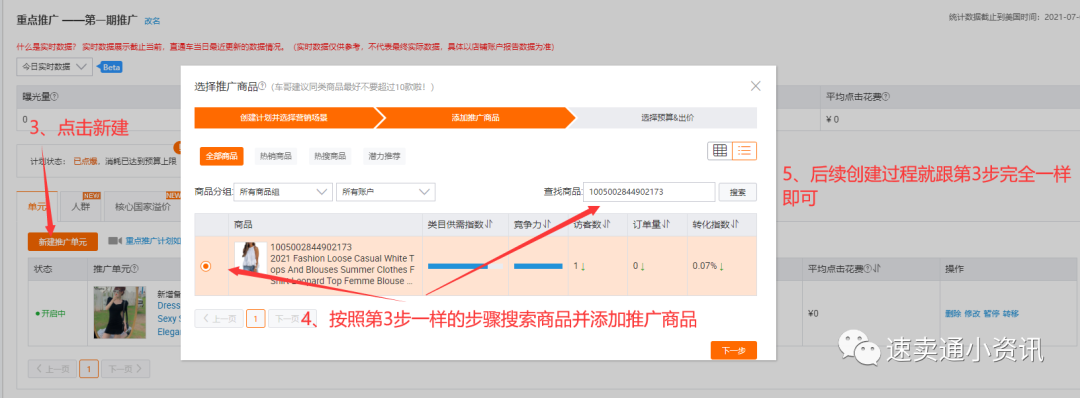
Task: Switch to grid view icon in dialog
Action: point(720,151)
